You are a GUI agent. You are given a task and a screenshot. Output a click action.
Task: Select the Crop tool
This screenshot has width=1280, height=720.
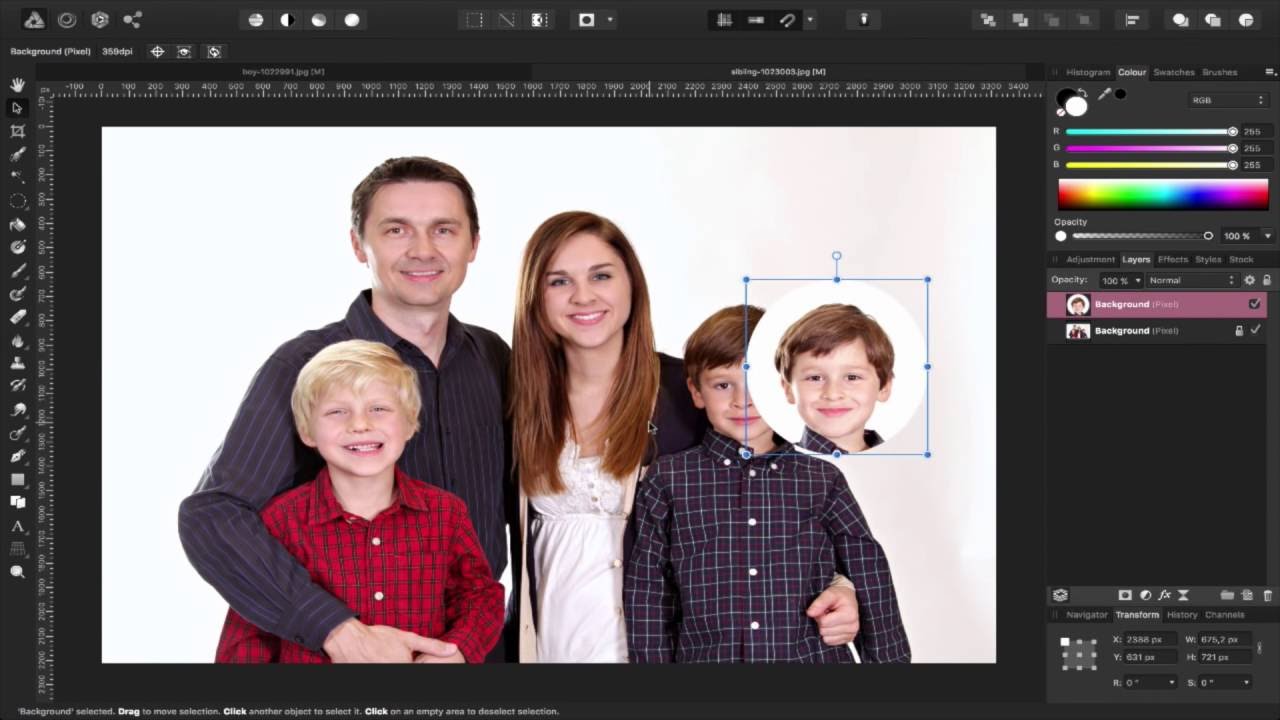(x=17, y=131)
